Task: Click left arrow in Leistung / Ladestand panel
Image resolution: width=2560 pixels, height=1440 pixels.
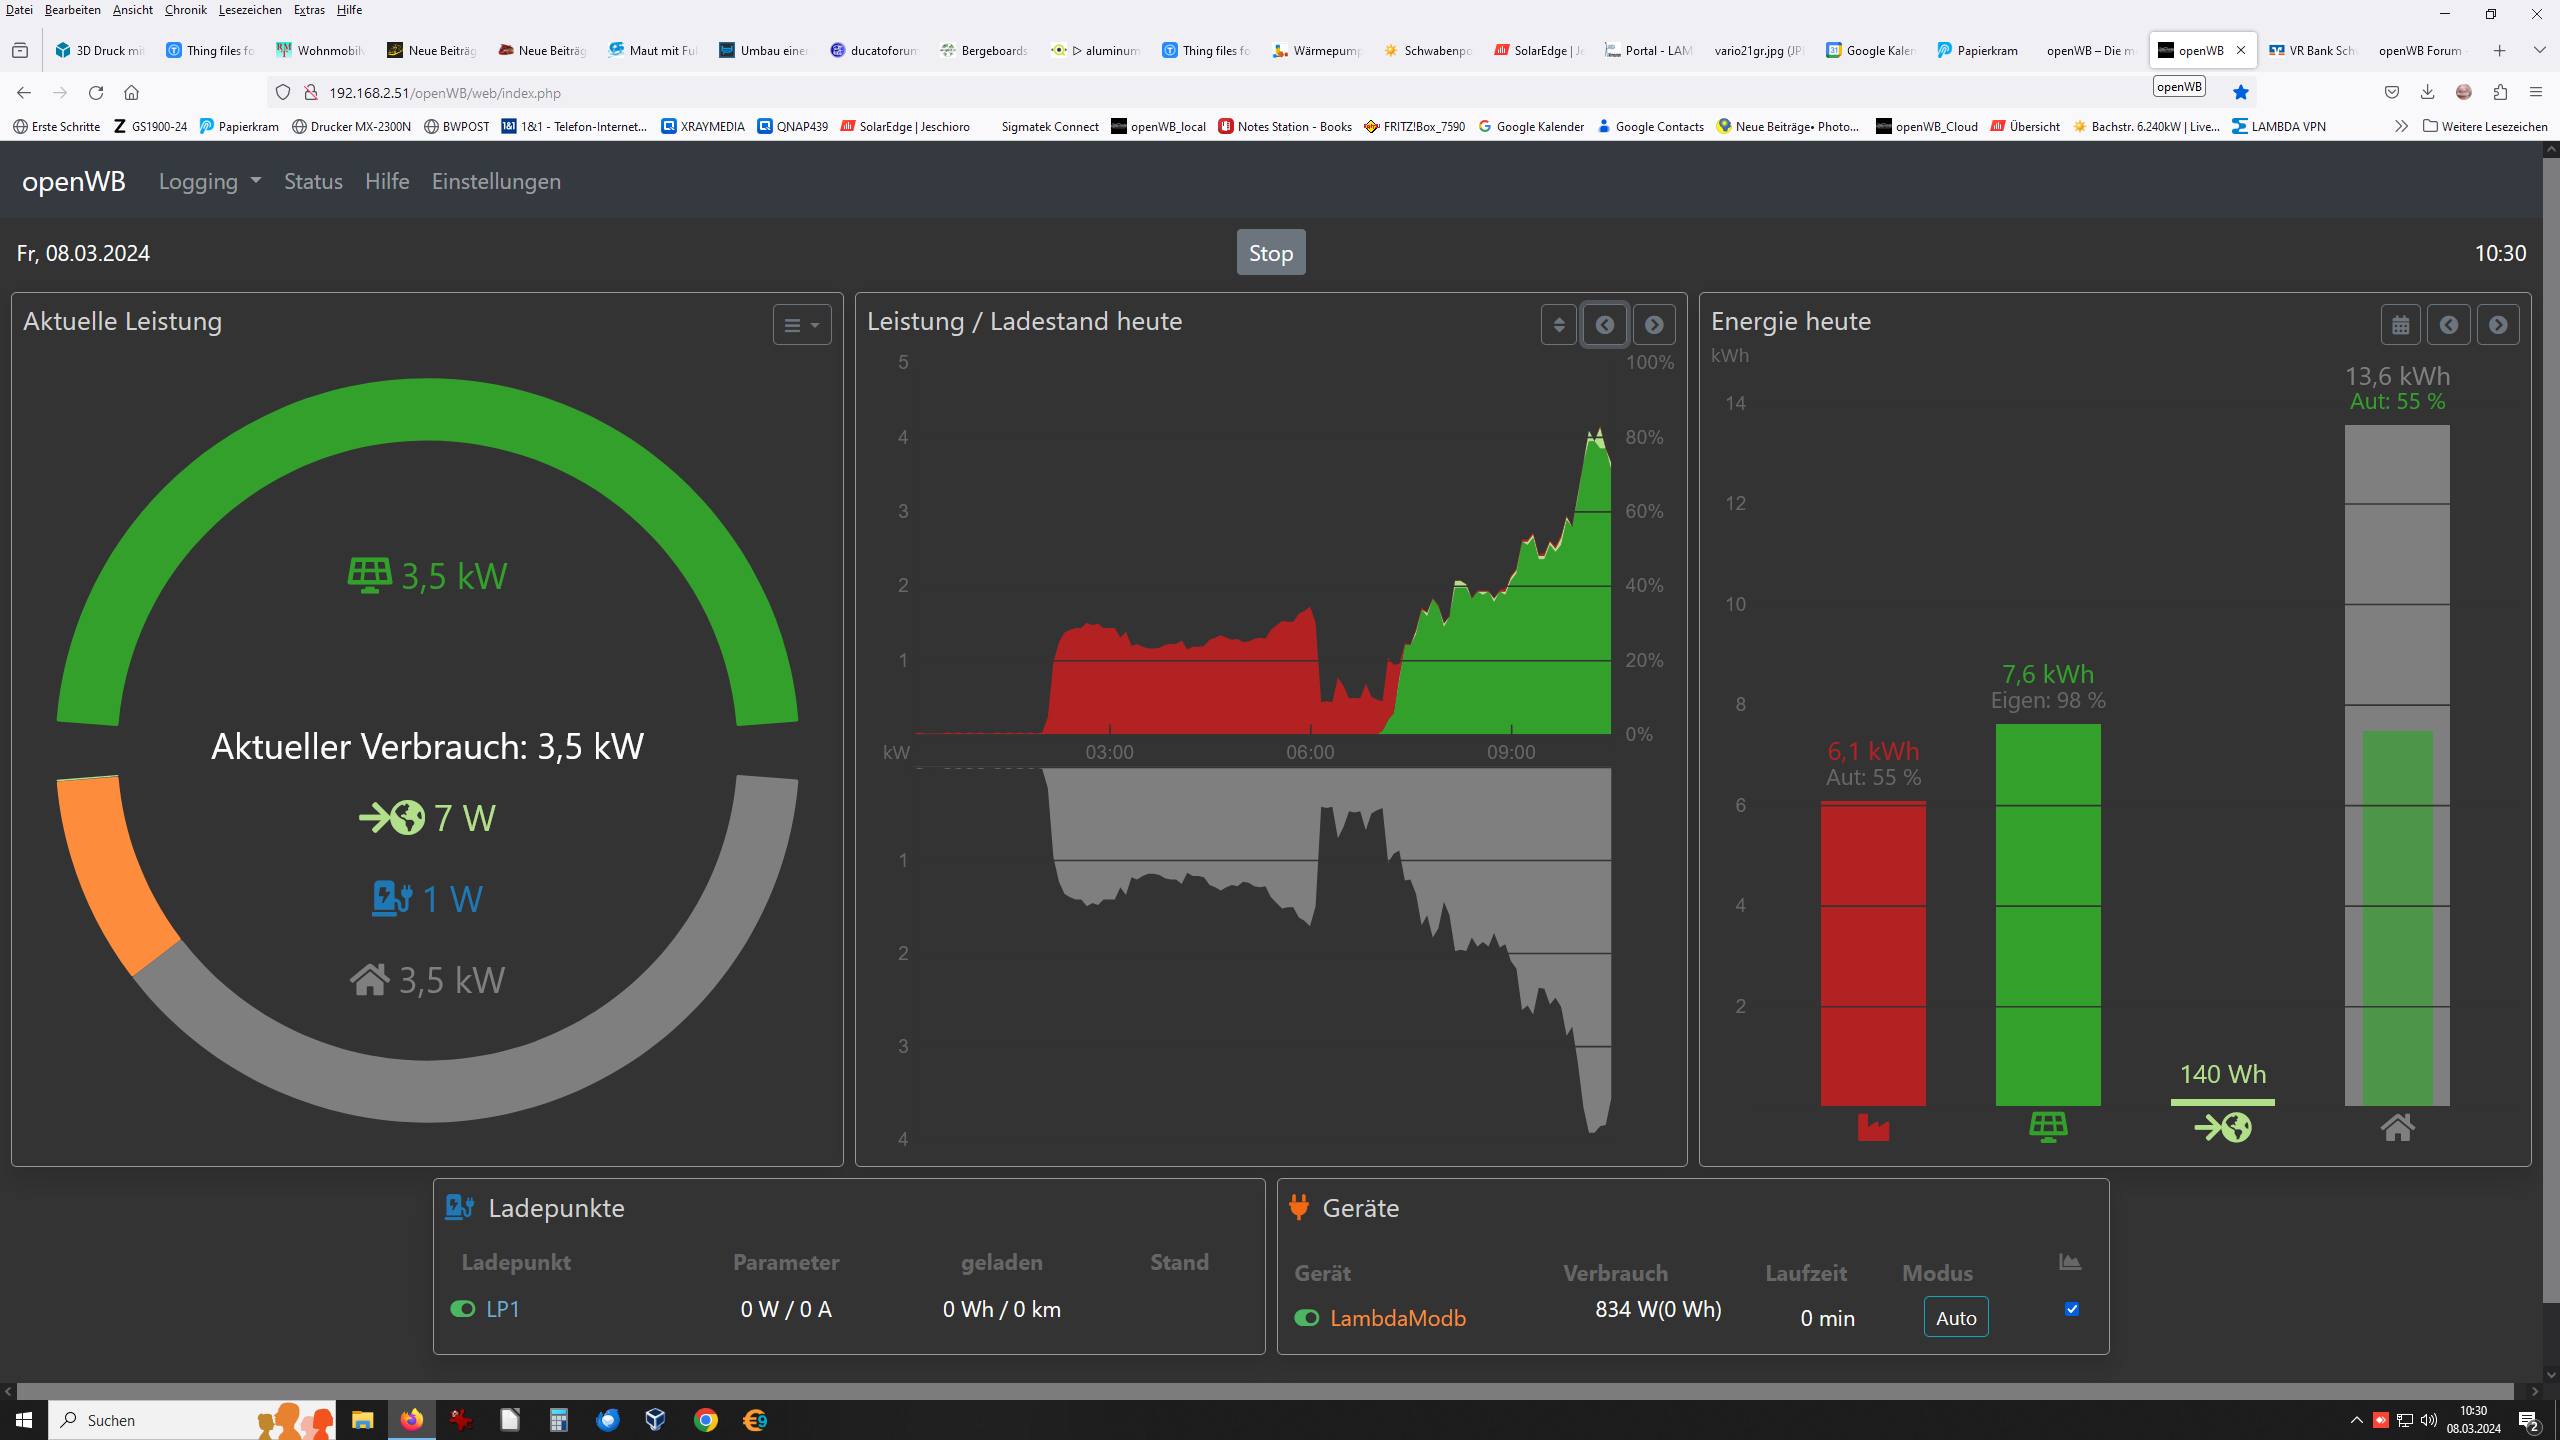Action: [x=1604, y=325]
